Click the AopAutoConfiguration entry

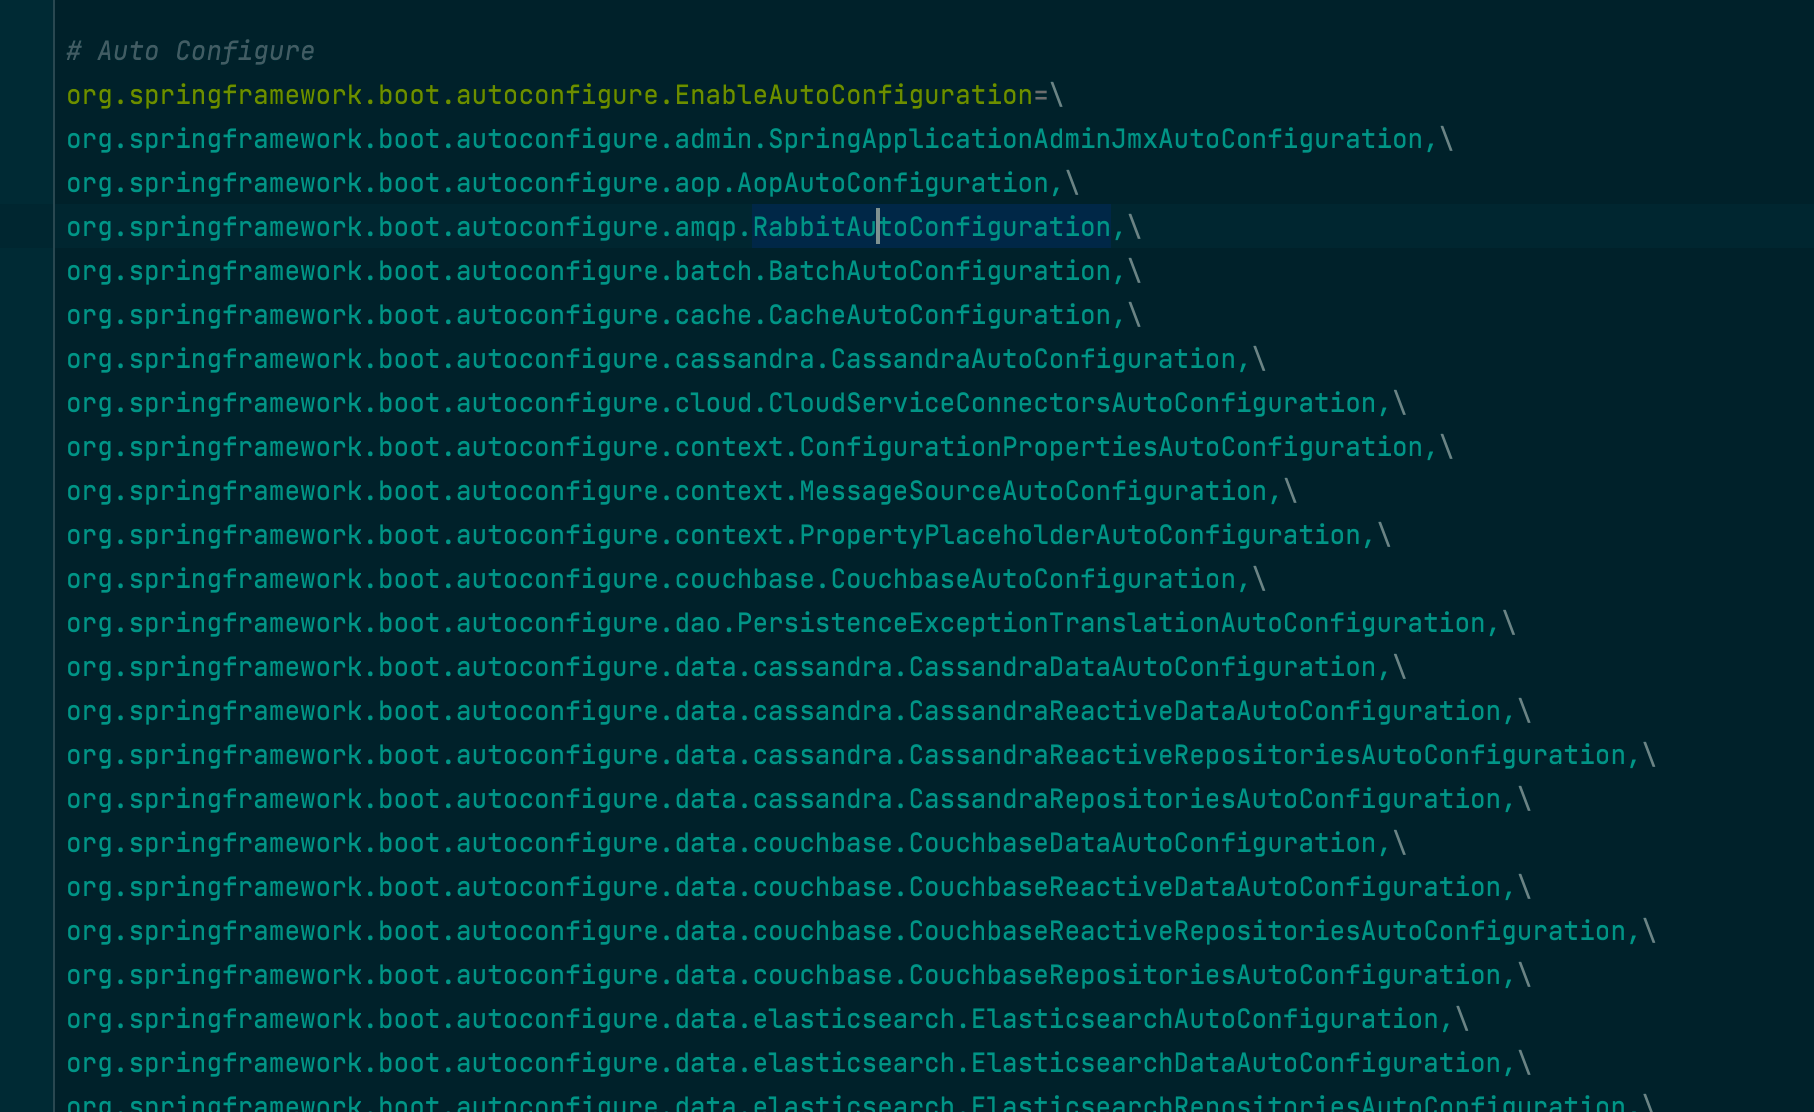[573, 183]
